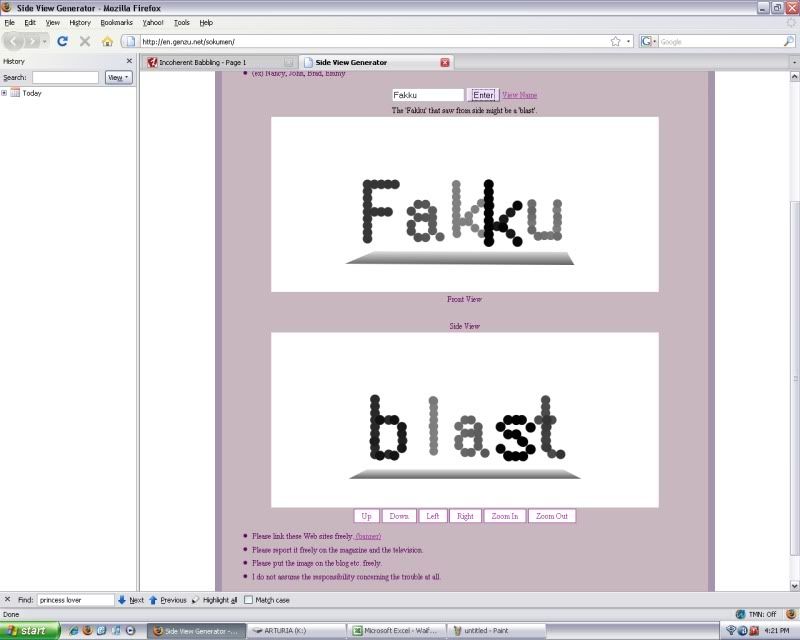Click the Home icon in the toolbar

106,42
